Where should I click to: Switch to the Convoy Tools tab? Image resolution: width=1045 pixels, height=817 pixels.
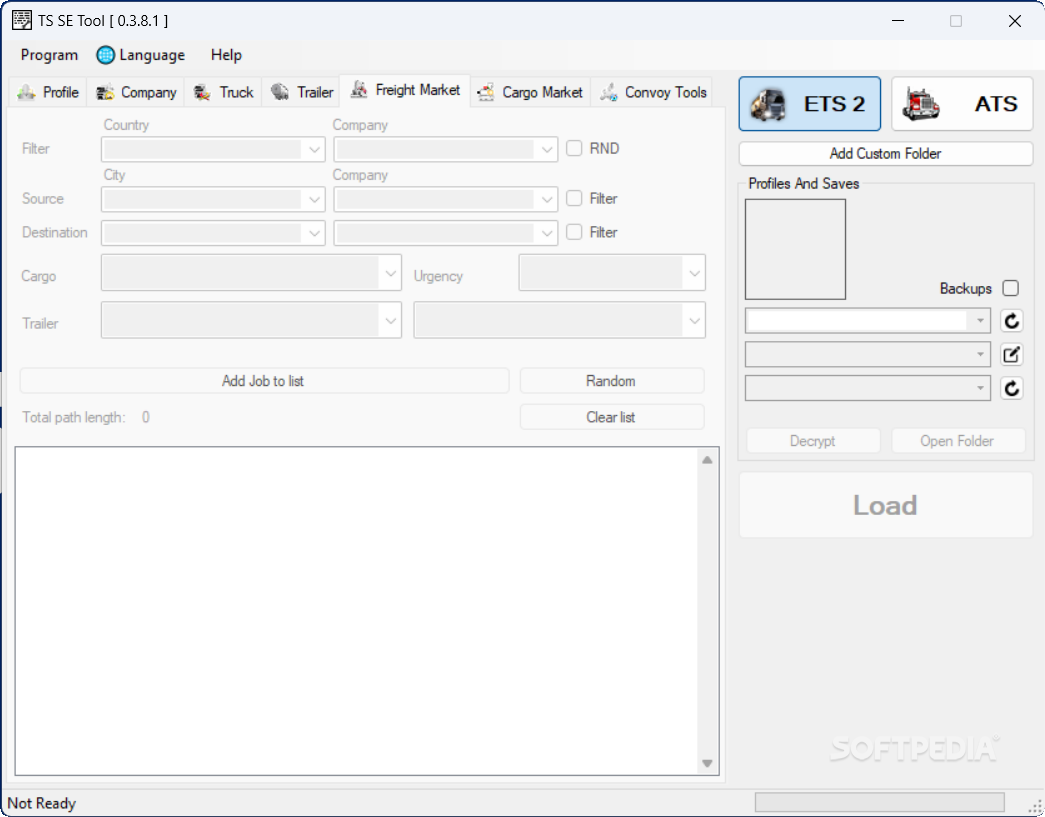point(652,92)
